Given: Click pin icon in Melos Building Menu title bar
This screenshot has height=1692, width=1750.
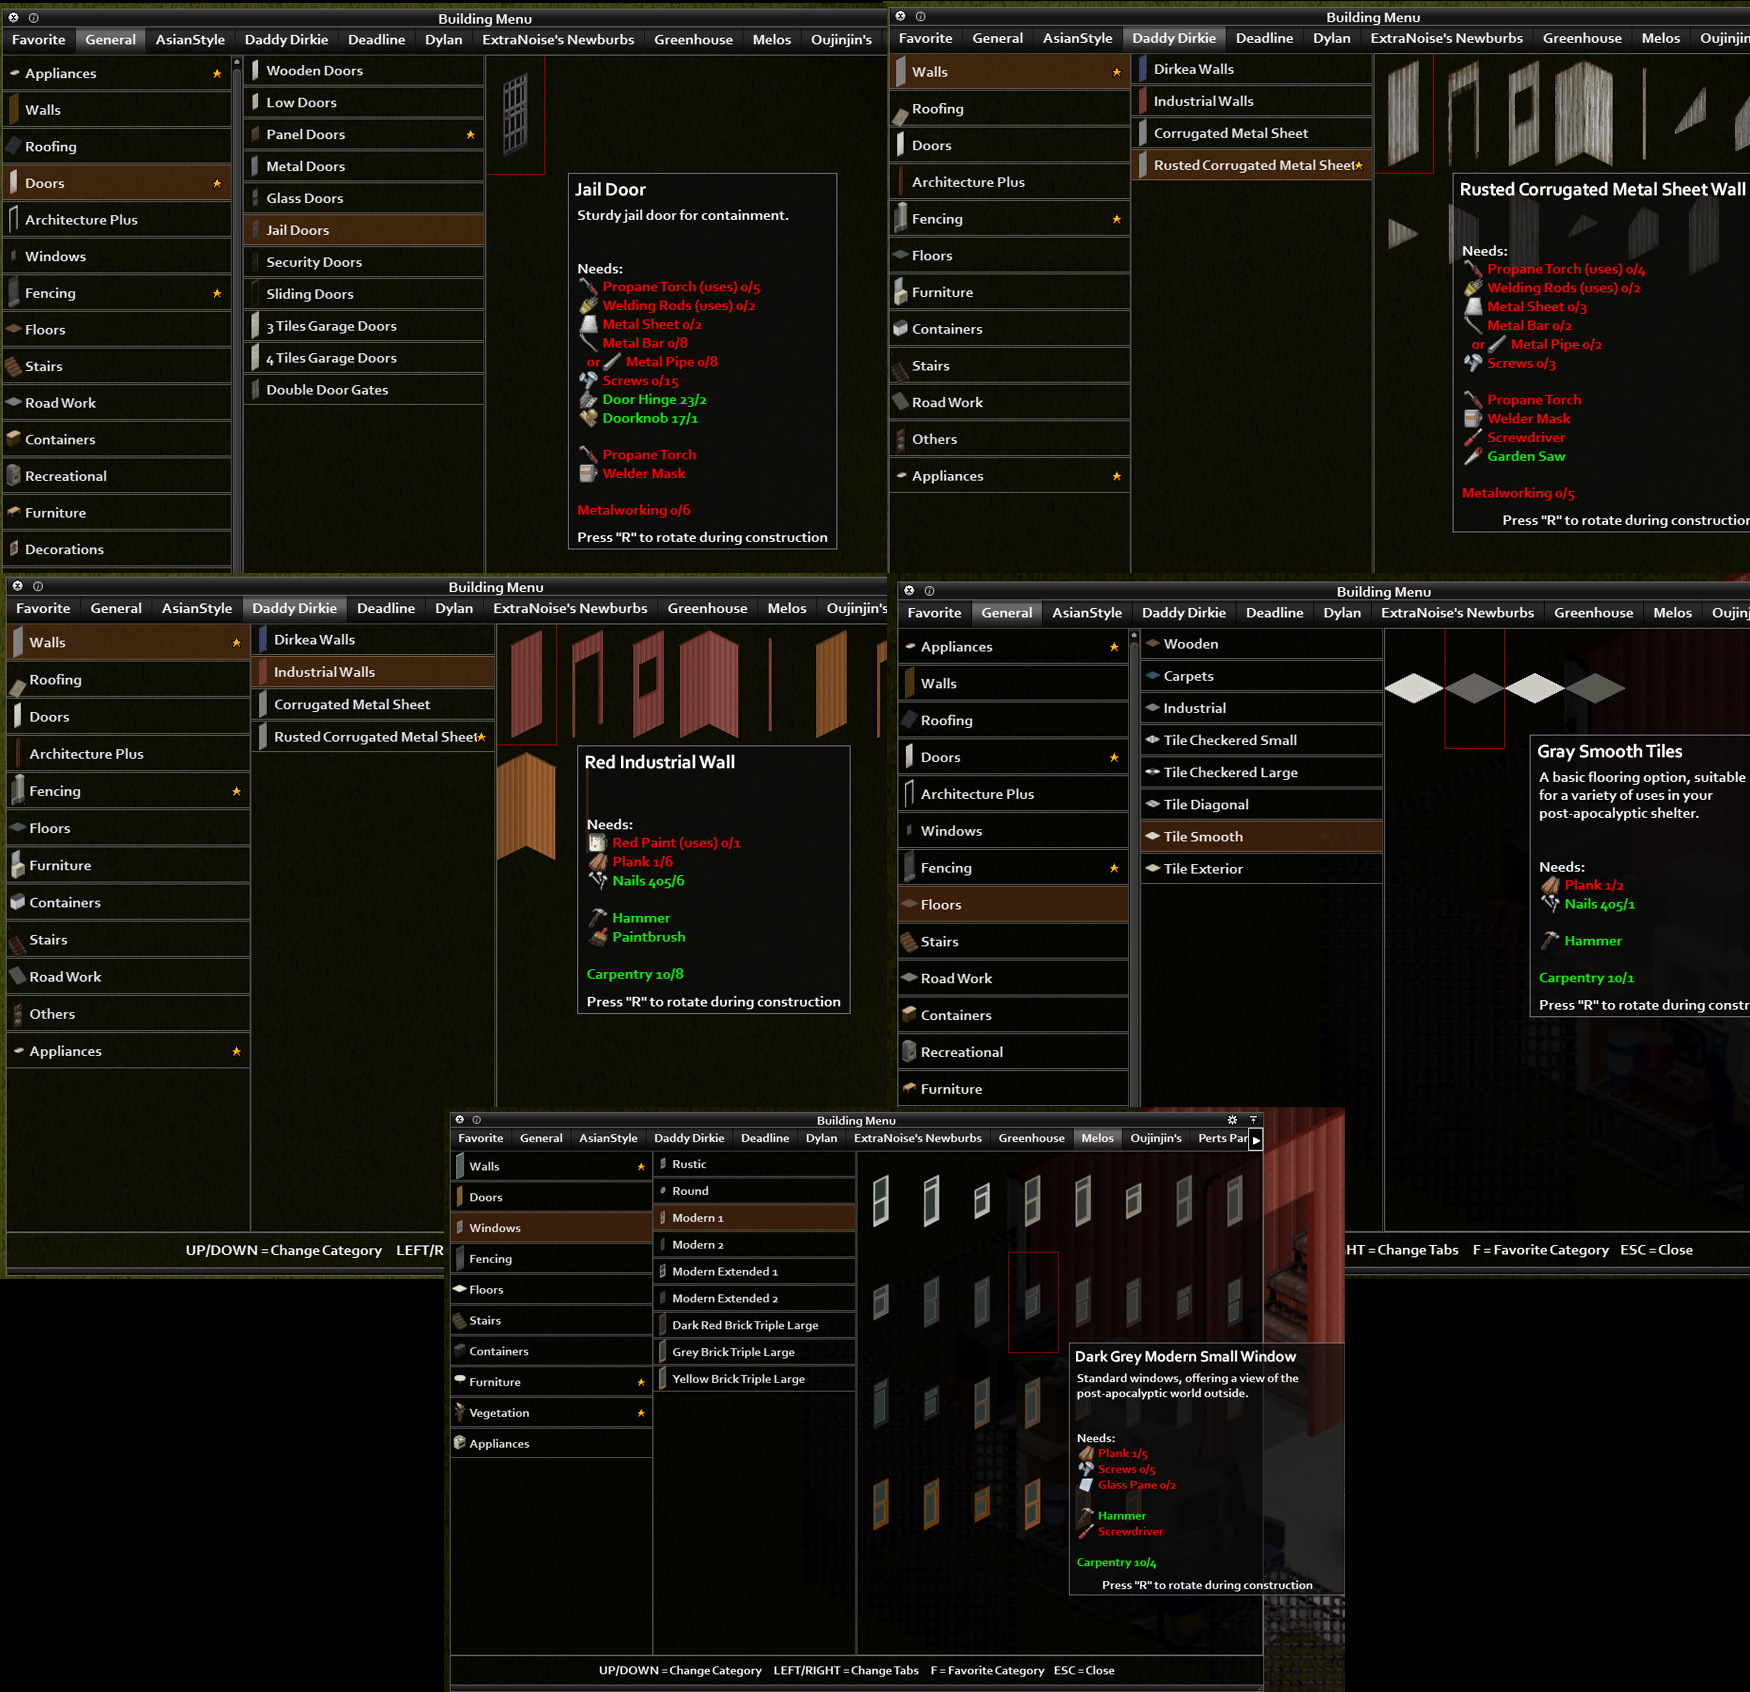Looking at the screenshot, I should click(x=1253, y=1120).
